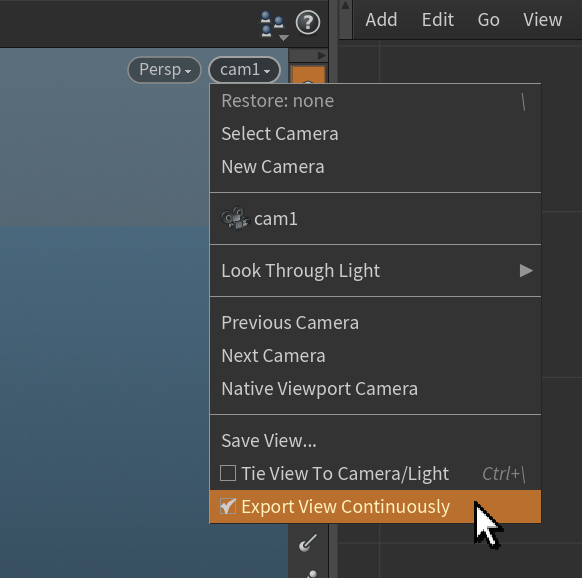Image resolution: width=582 pixels, height=578 pixels.
Task: Click the orange toolbar icon below cam1
Action: click(x=308, y=75)
